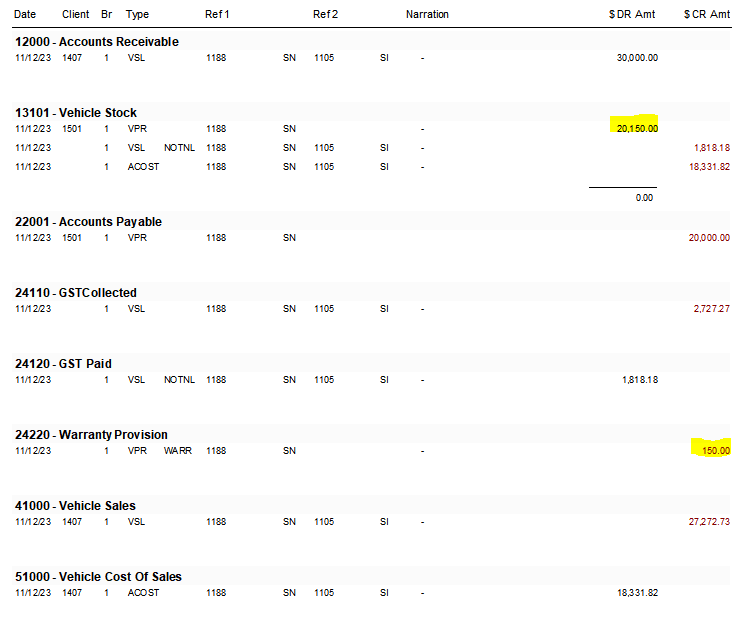Select the Ref 2 column header

[325, 15]
